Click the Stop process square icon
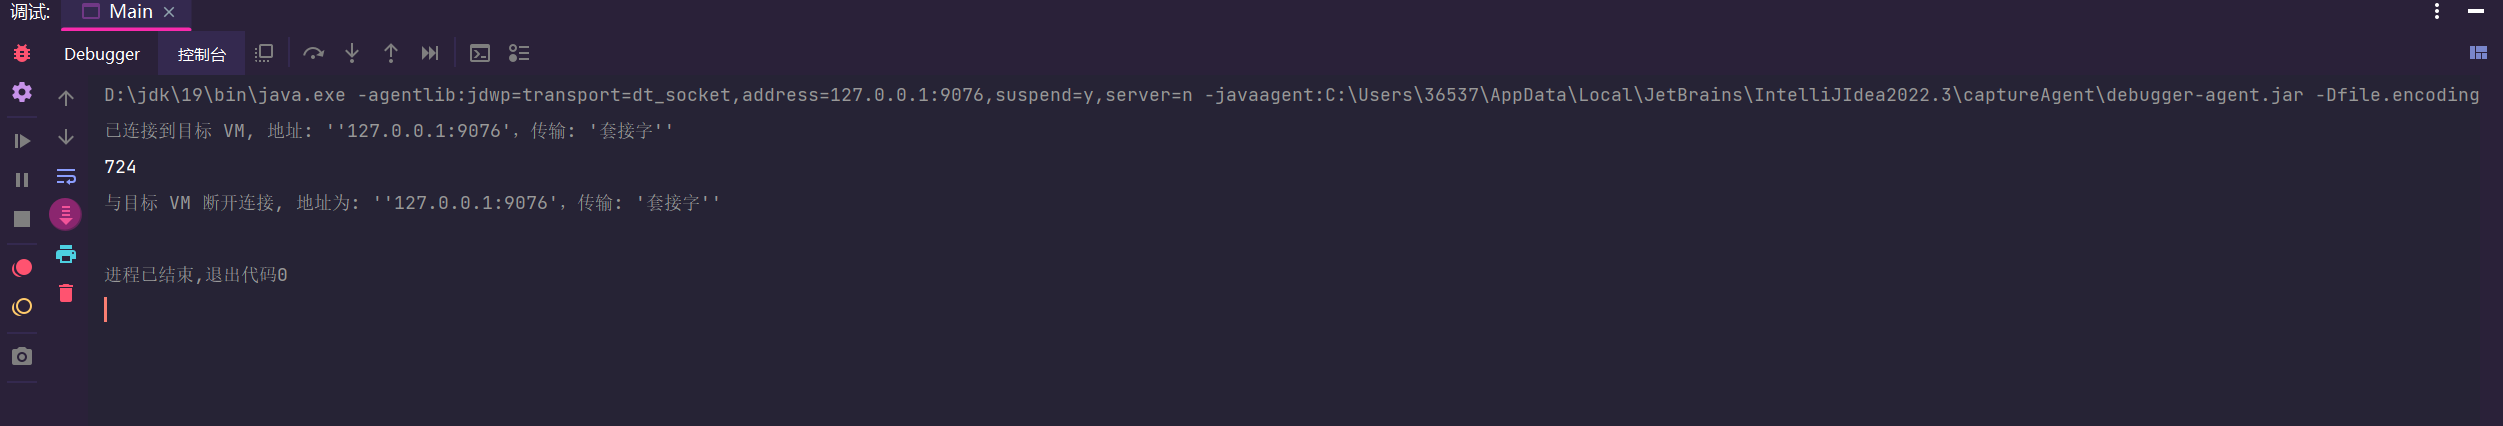The image size is (2503, 426). [x=22, y=219]
